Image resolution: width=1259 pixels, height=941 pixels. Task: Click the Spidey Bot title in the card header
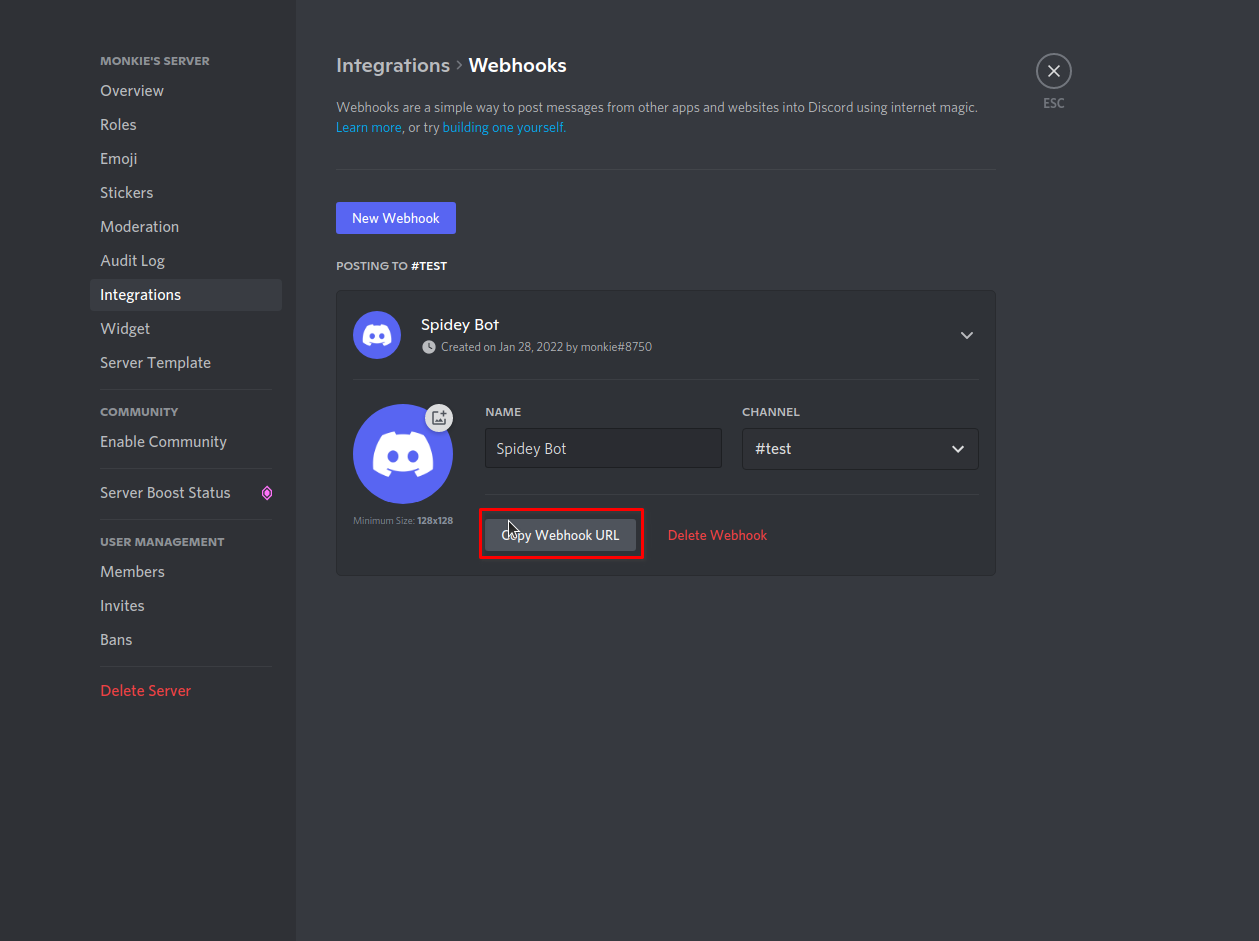click(460, 325)
